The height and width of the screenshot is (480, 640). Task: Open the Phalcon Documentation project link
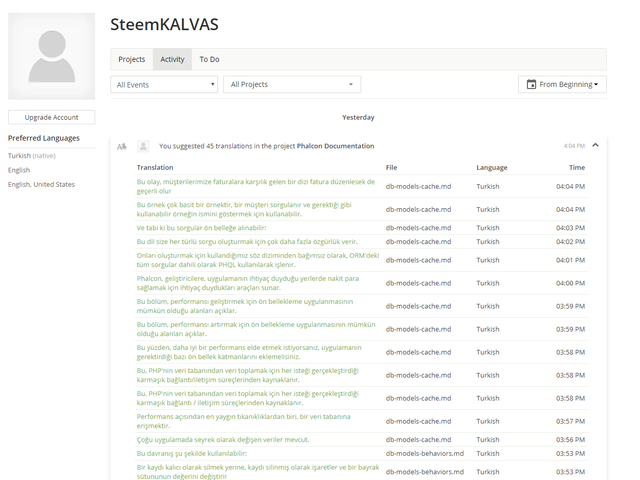tap(335, 146)
